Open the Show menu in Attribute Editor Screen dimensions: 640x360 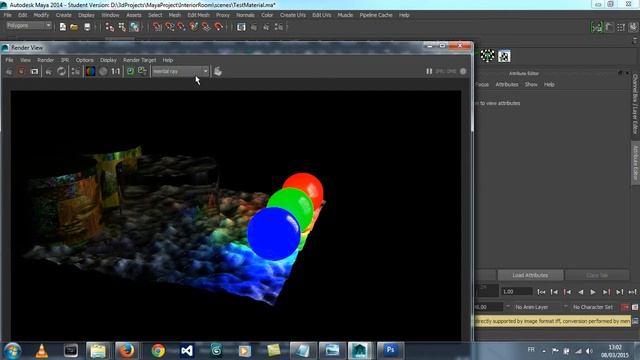pos(531,84)
